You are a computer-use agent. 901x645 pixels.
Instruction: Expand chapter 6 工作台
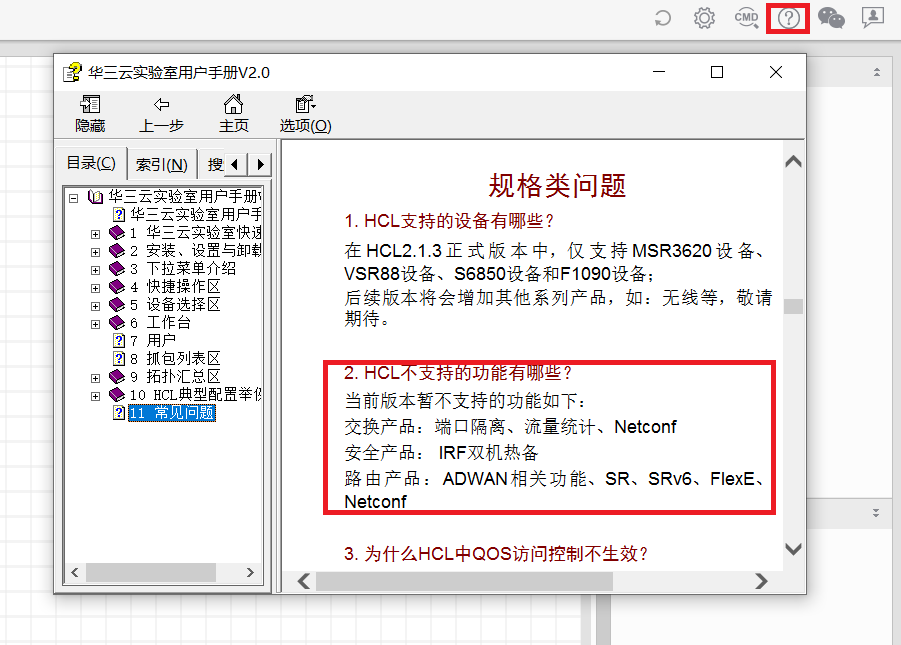(95, 324)
